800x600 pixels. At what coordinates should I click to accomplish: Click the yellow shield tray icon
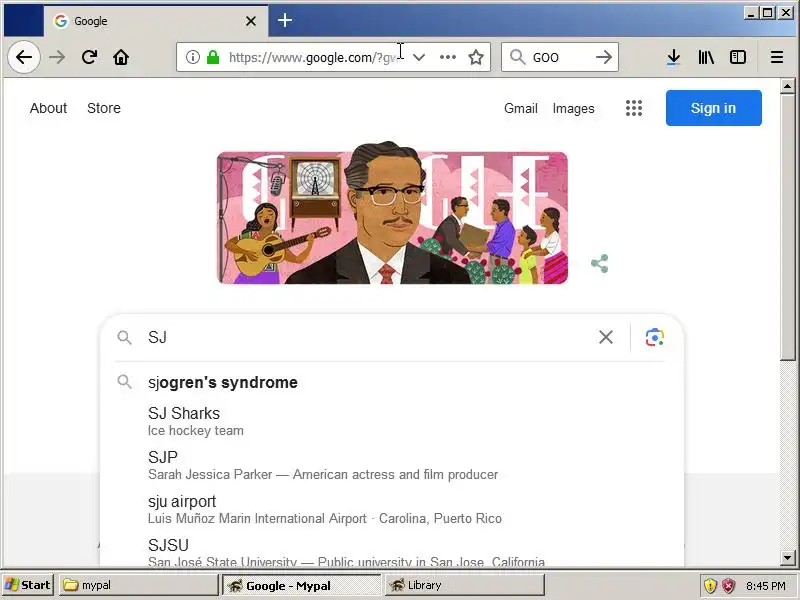(710, 585)
